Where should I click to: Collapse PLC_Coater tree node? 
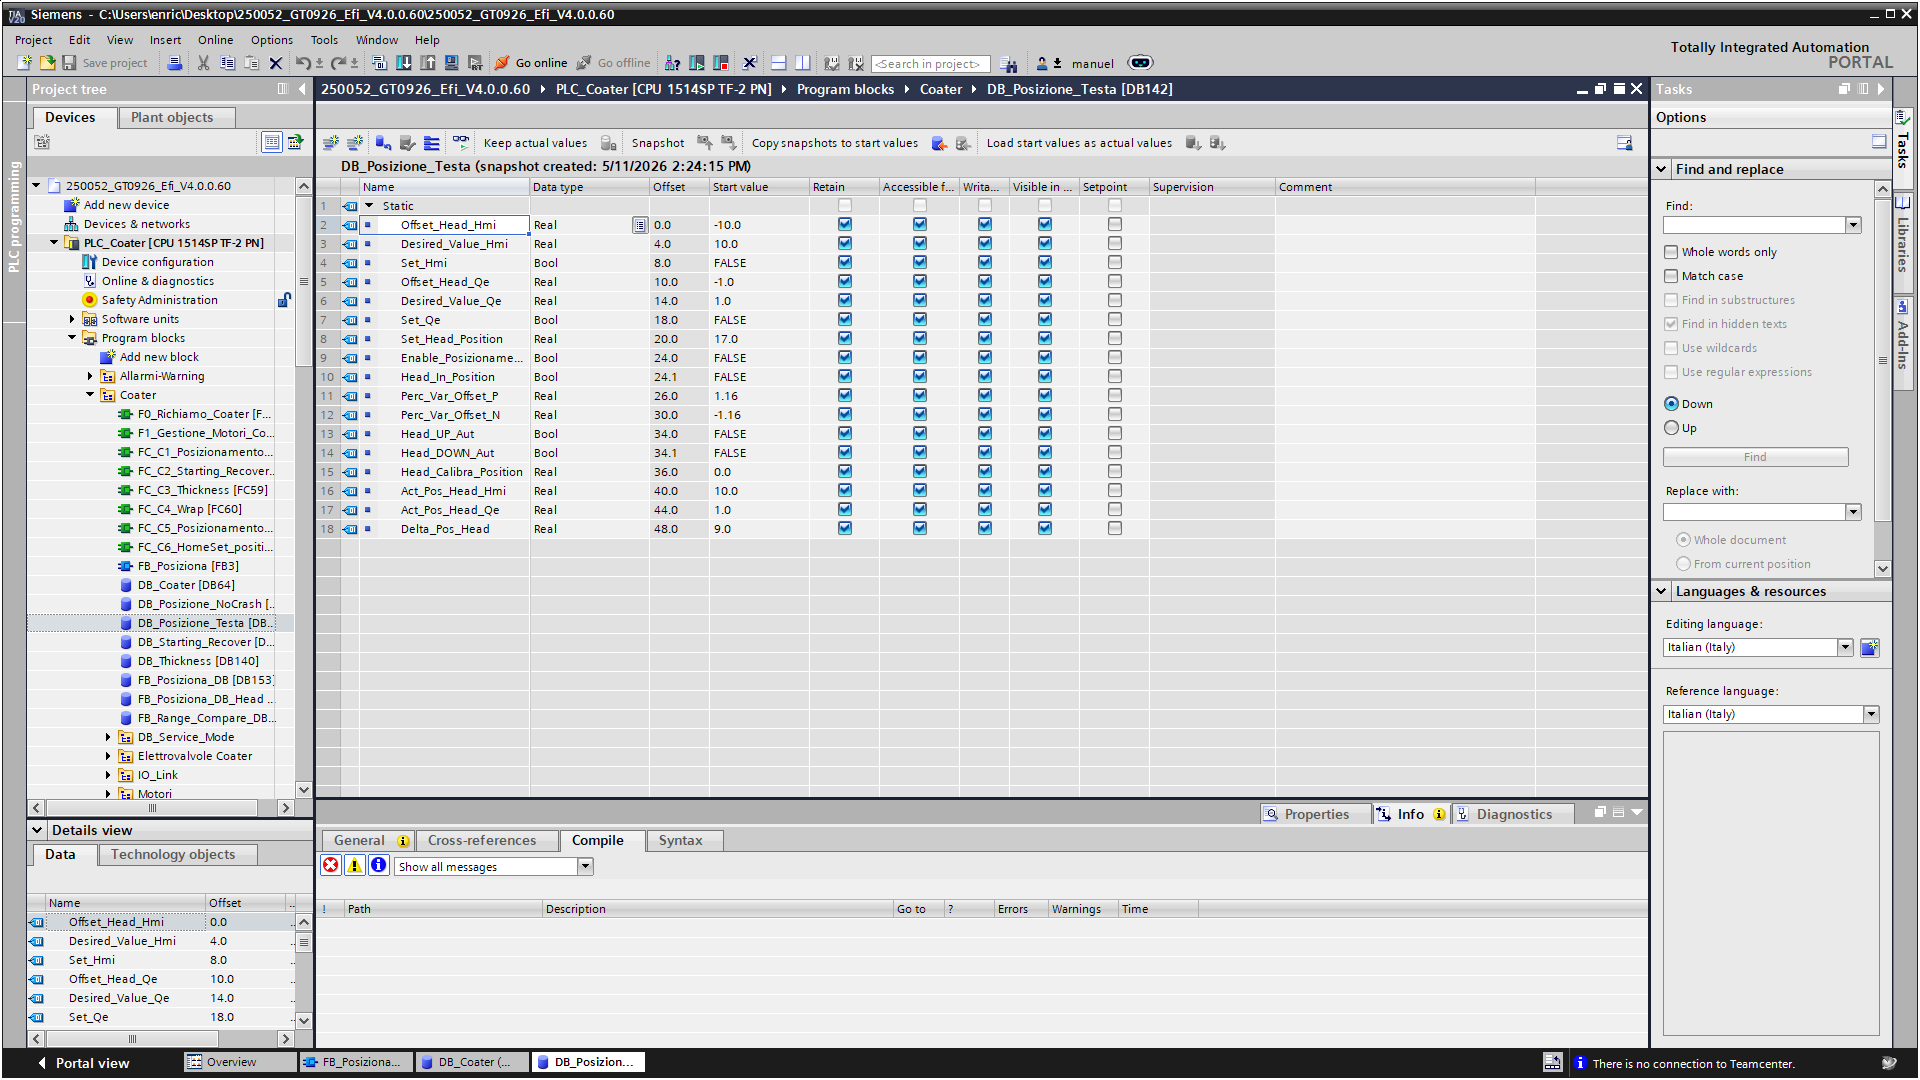coord(54,243)
